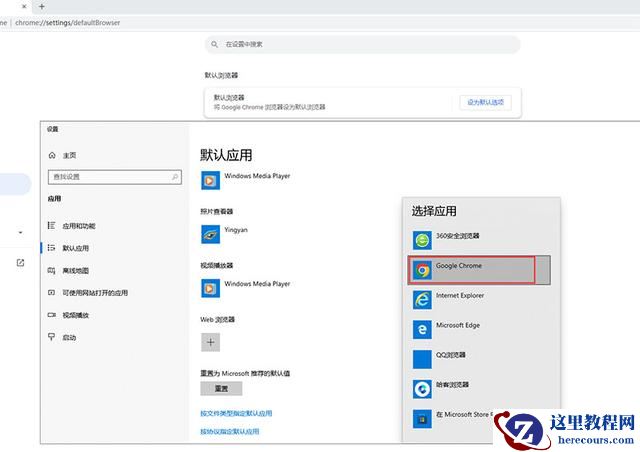Open 应用和功能 in Settings sidebar

[x=79, y=226]
